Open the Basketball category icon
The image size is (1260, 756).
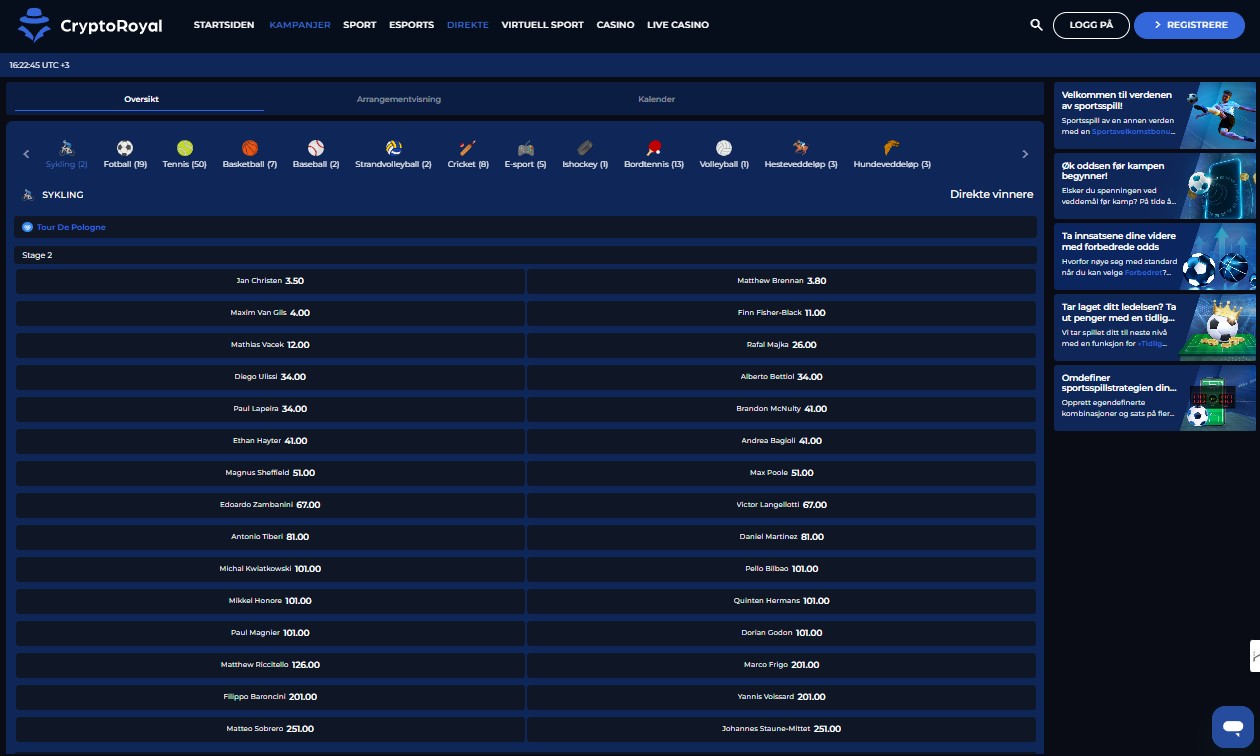[250, 148]
